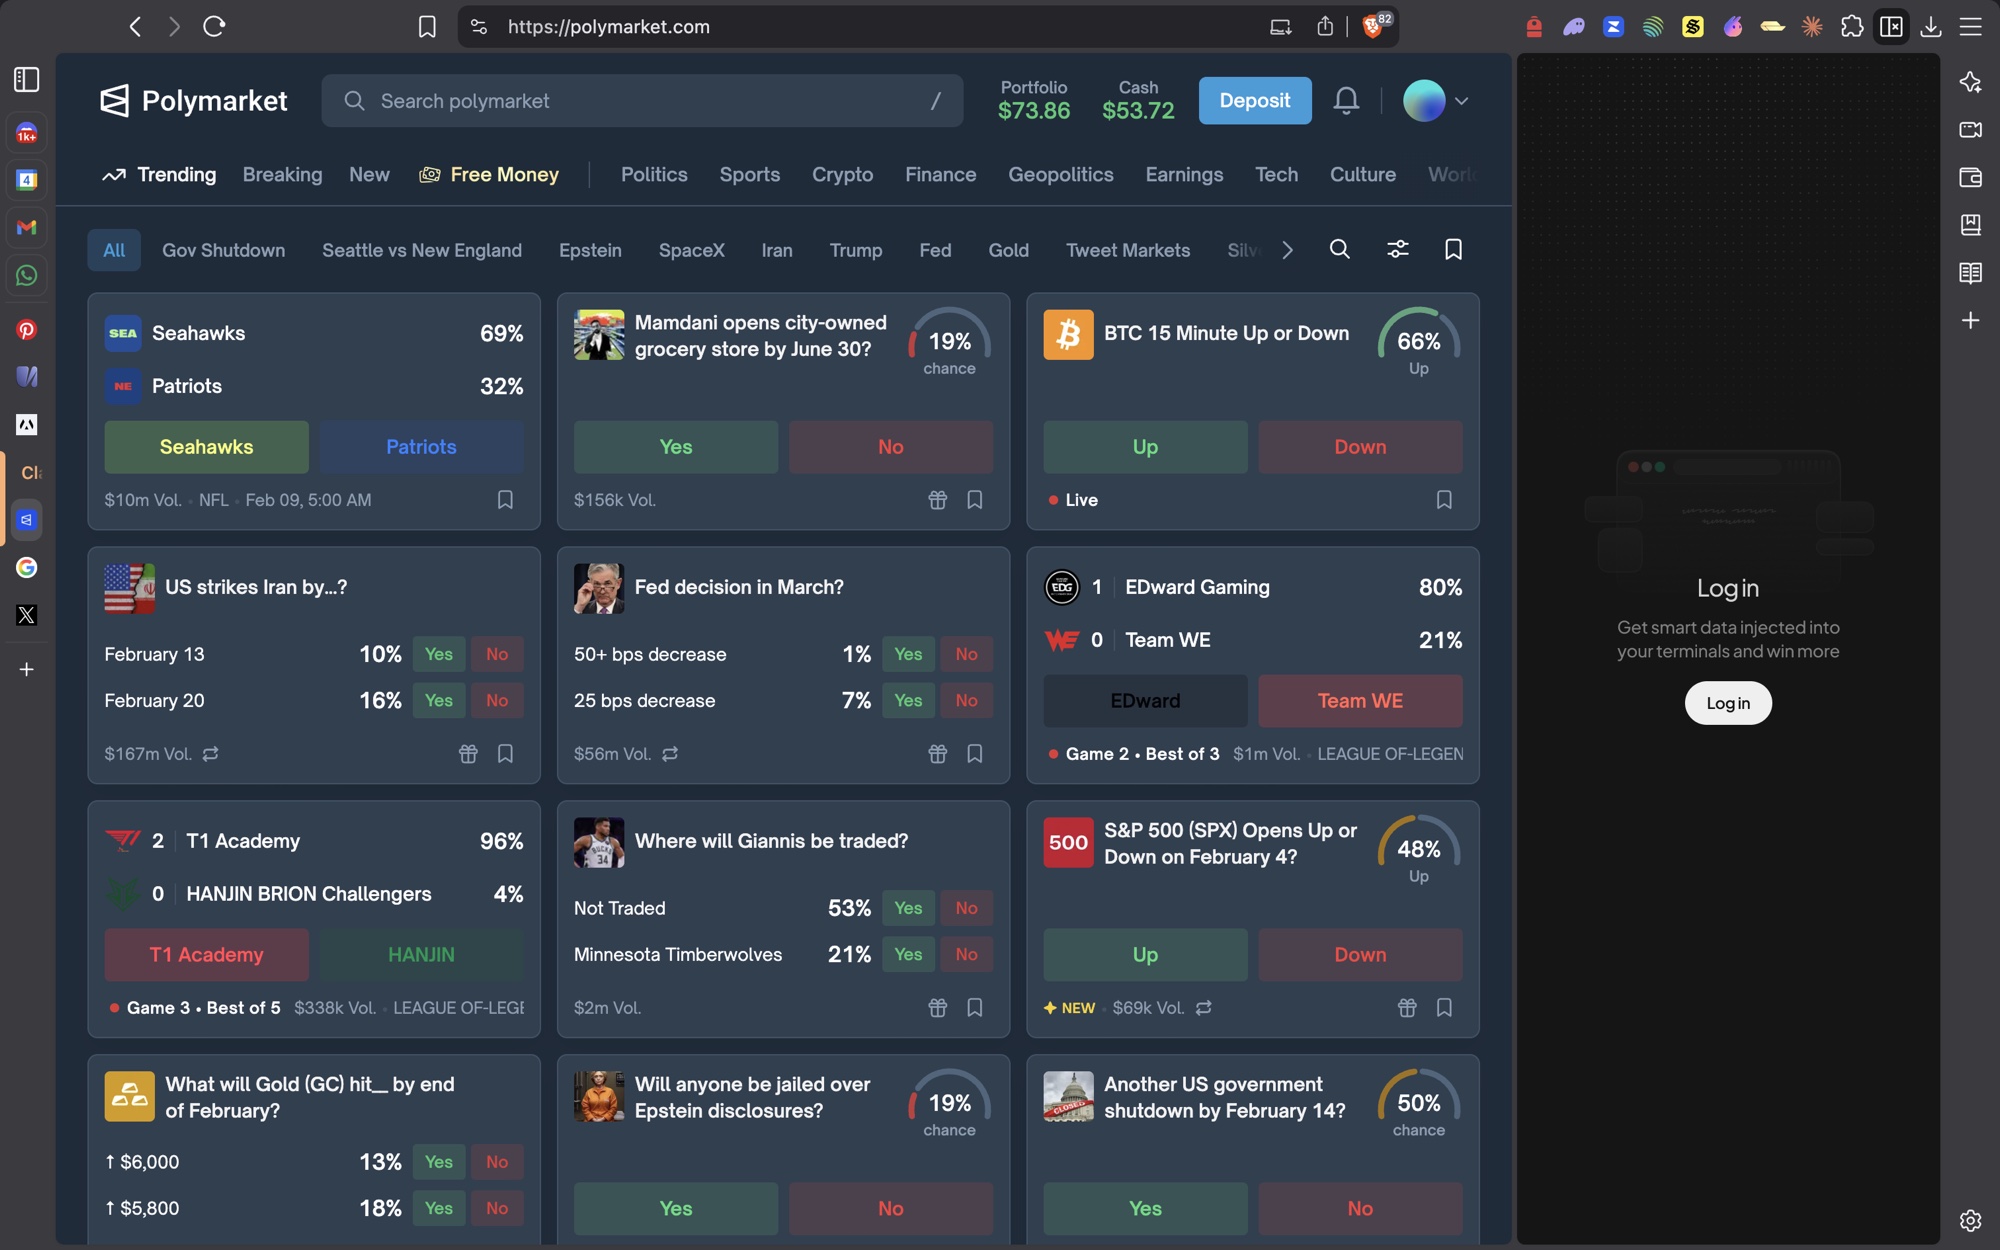Open reading list icon in right panel
Image resolution: width=2000 pixels, height=1250 pixels.
(x=1970, y=272)
